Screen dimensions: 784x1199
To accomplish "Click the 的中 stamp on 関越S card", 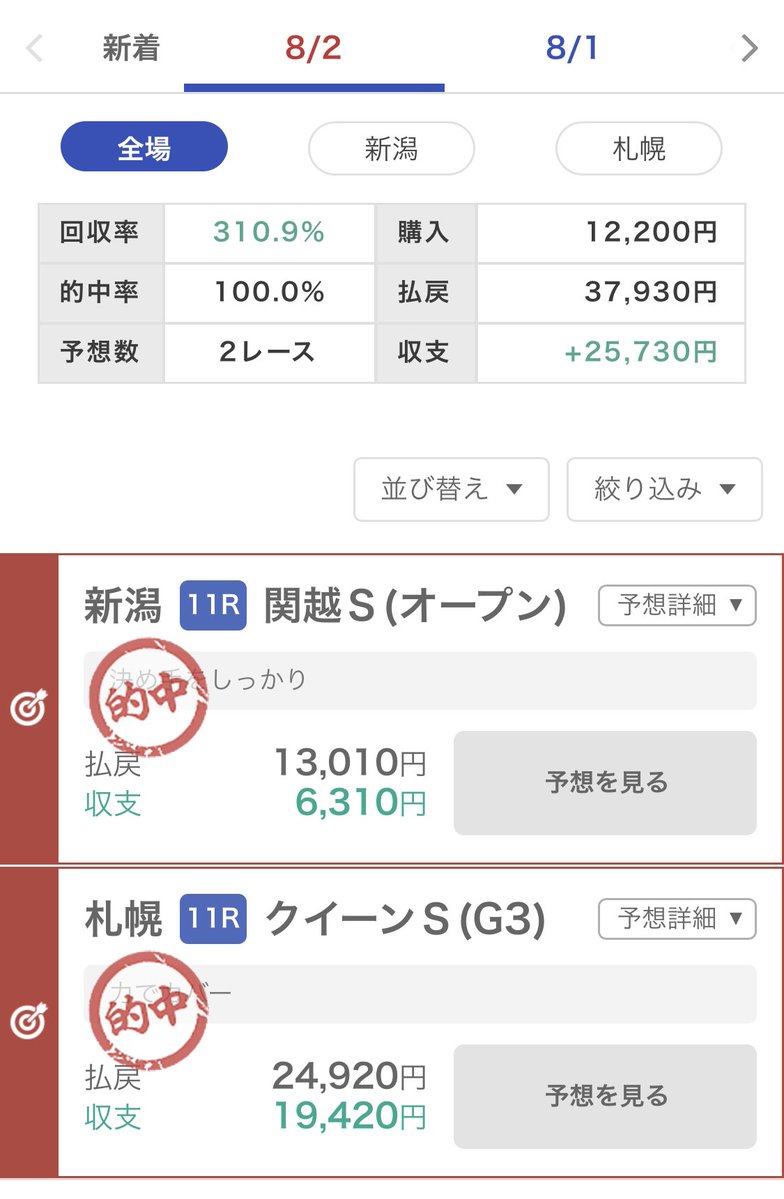I will pos(148,697).
